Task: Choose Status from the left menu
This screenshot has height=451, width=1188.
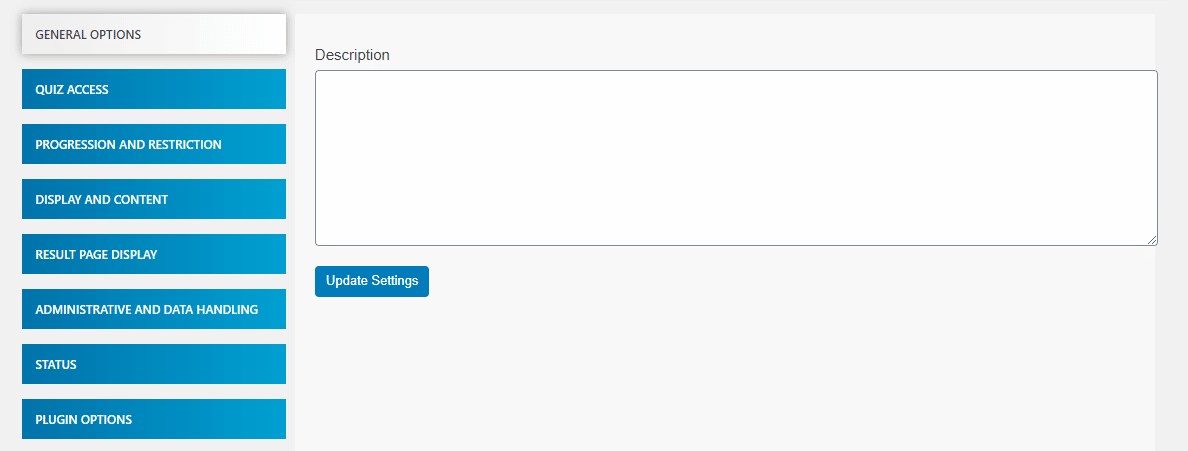Action: point(154,364)
